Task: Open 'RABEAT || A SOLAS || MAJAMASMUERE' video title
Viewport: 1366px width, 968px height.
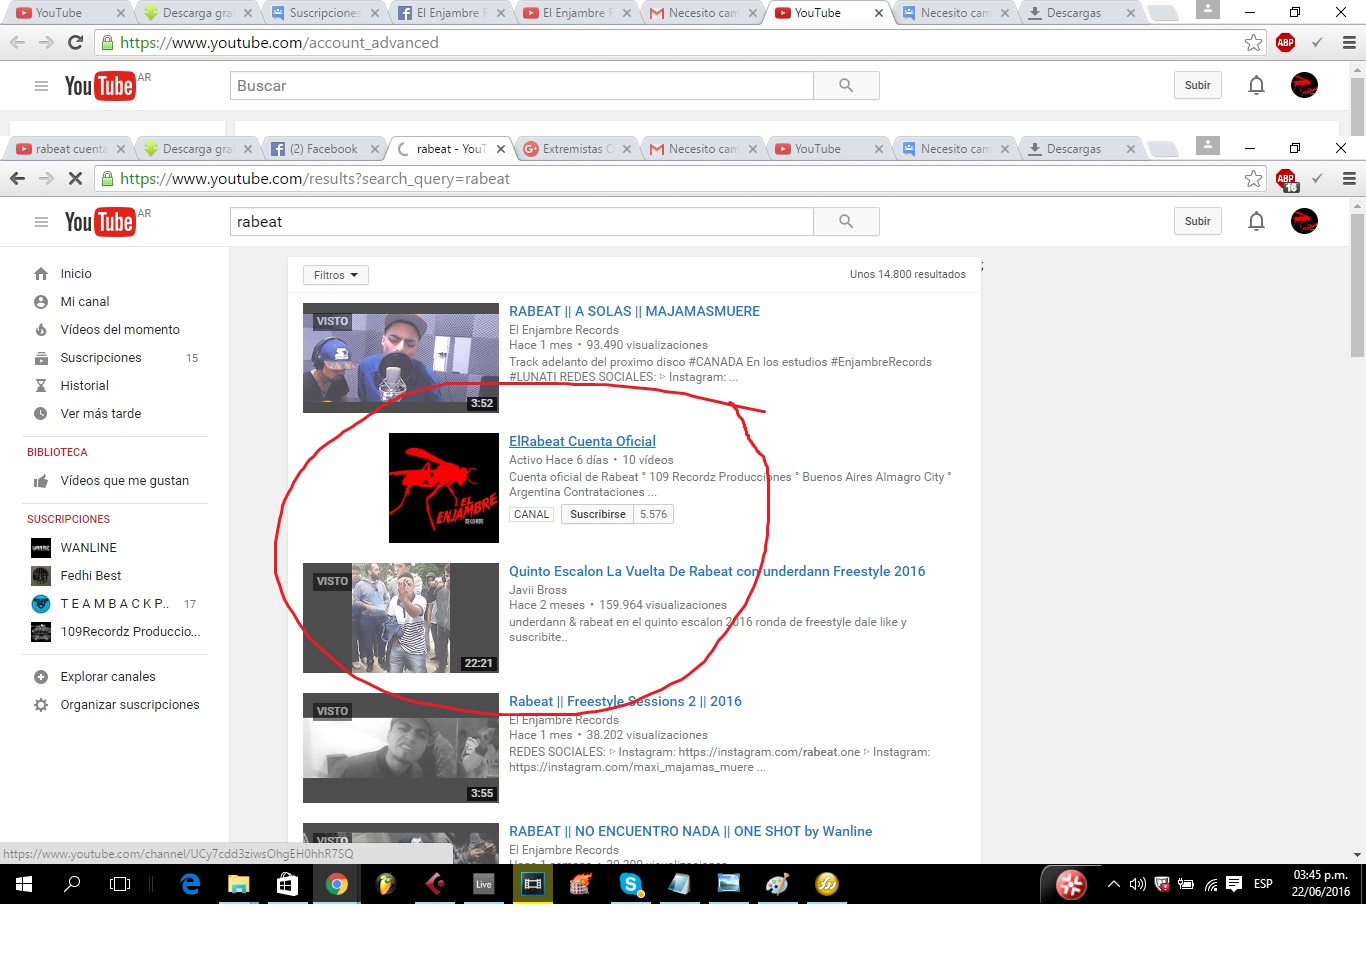Action: point(634,311)
